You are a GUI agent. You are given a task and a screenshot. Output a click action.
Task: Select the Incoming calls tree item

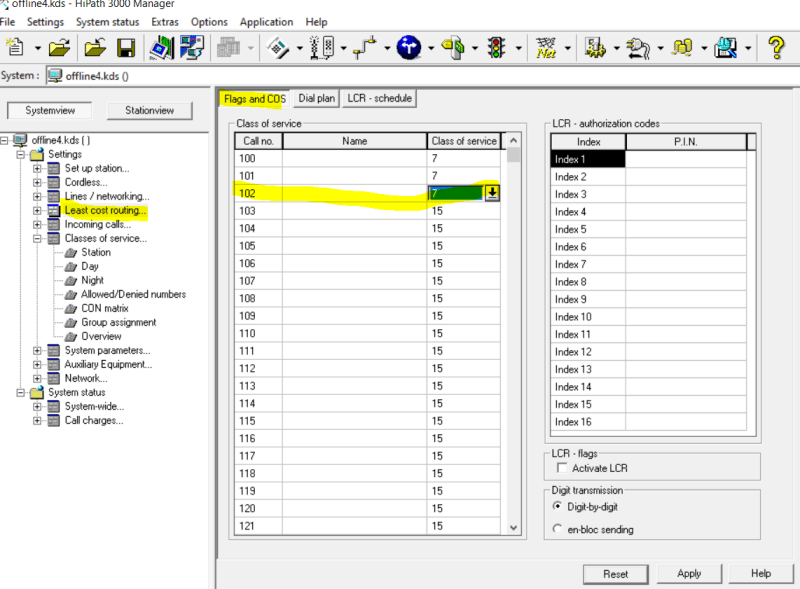97,224
